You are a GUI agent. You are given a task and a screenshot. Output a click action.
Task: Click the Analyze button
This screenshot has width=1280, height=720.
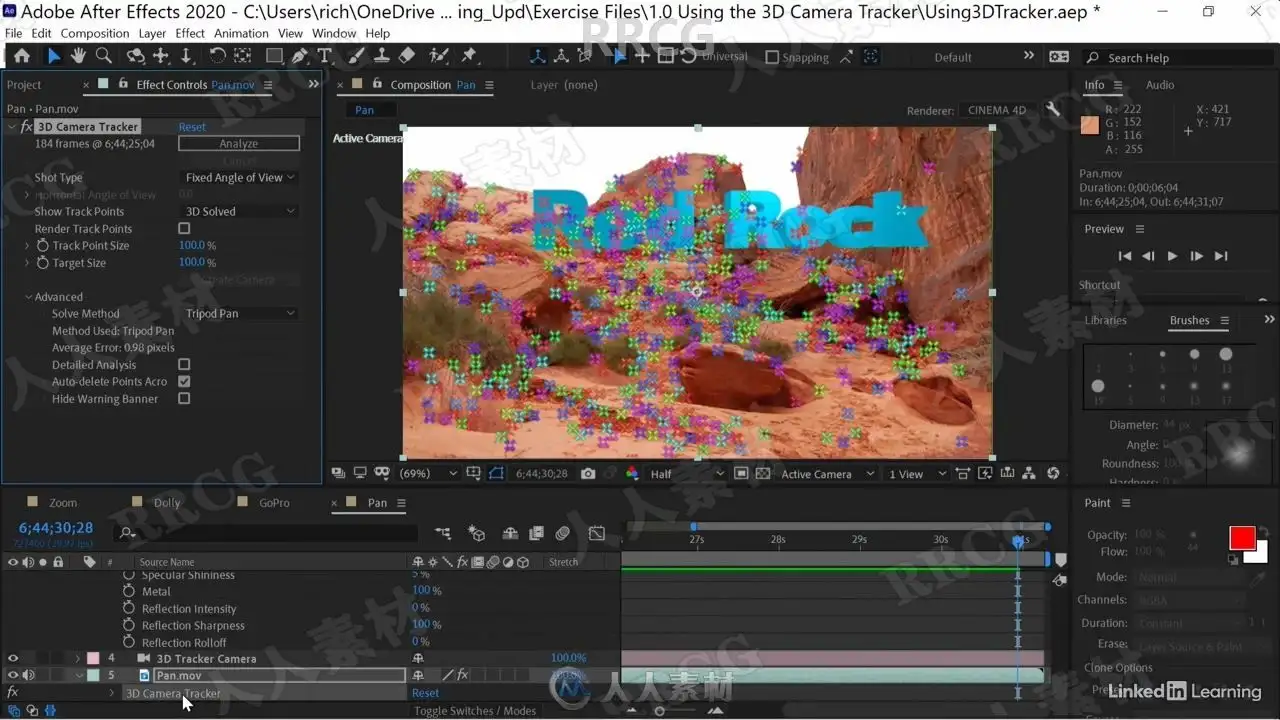(x=238, y=144)
